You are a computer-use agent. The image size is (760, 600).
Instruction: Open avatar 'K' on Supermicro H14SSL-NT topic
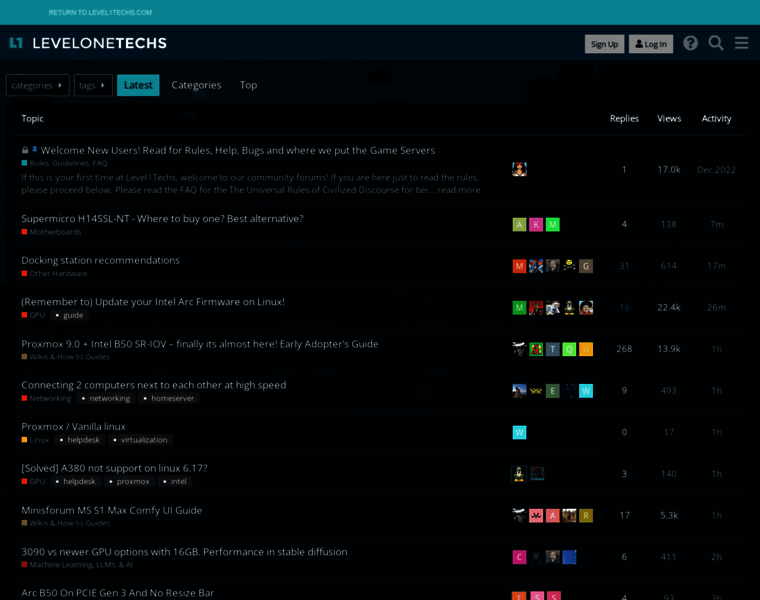pyautogui.click(x=536, y=224)
